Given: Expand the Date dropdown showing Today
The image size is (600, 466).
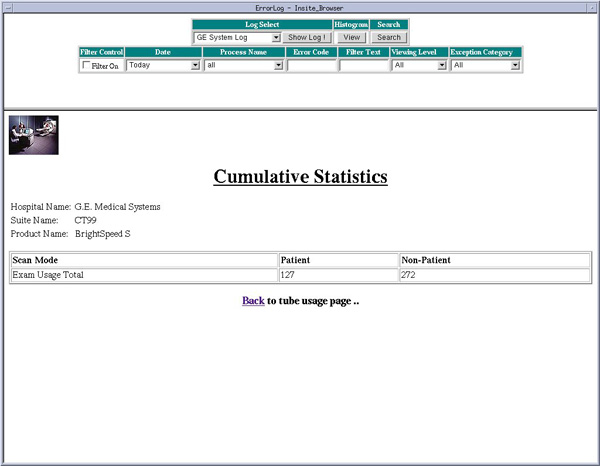Looking at the screenshot, I should [x=164, y=66].
